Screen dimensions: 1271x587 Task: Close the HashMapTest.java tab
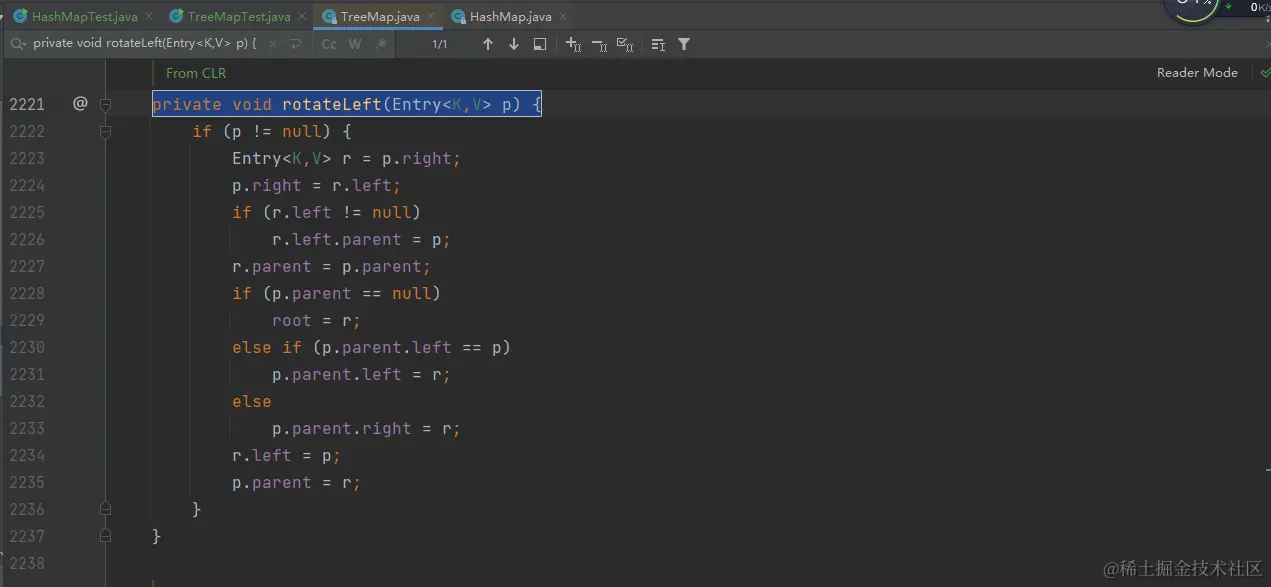(x=148, y=16)
